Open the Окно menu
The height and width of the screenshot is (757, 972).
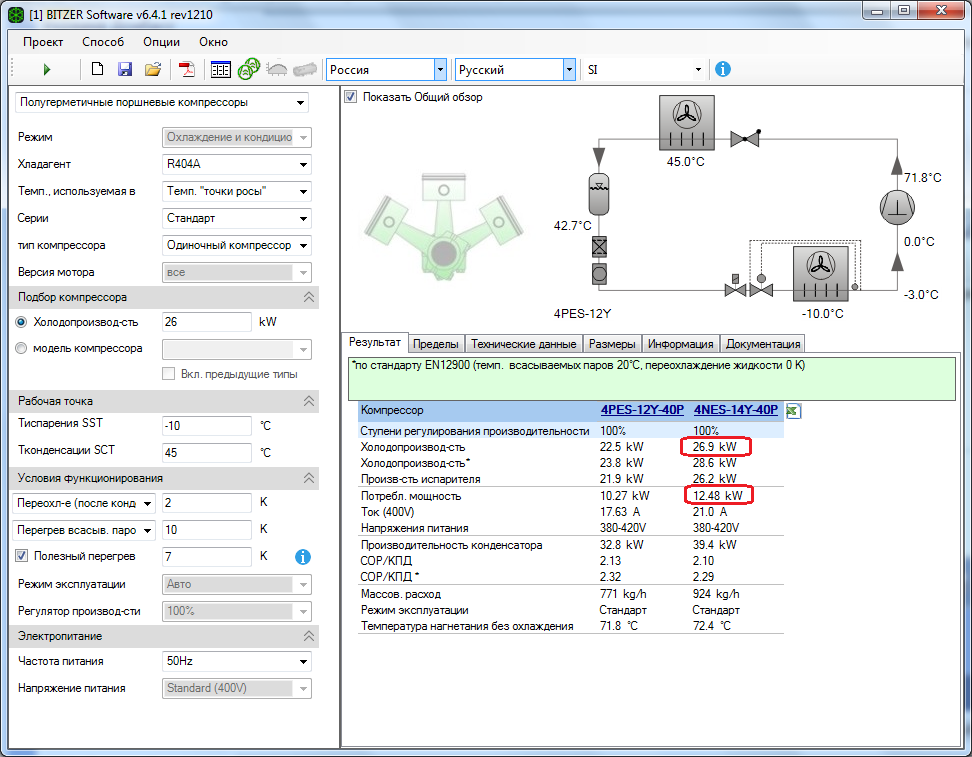coord(213,42)
